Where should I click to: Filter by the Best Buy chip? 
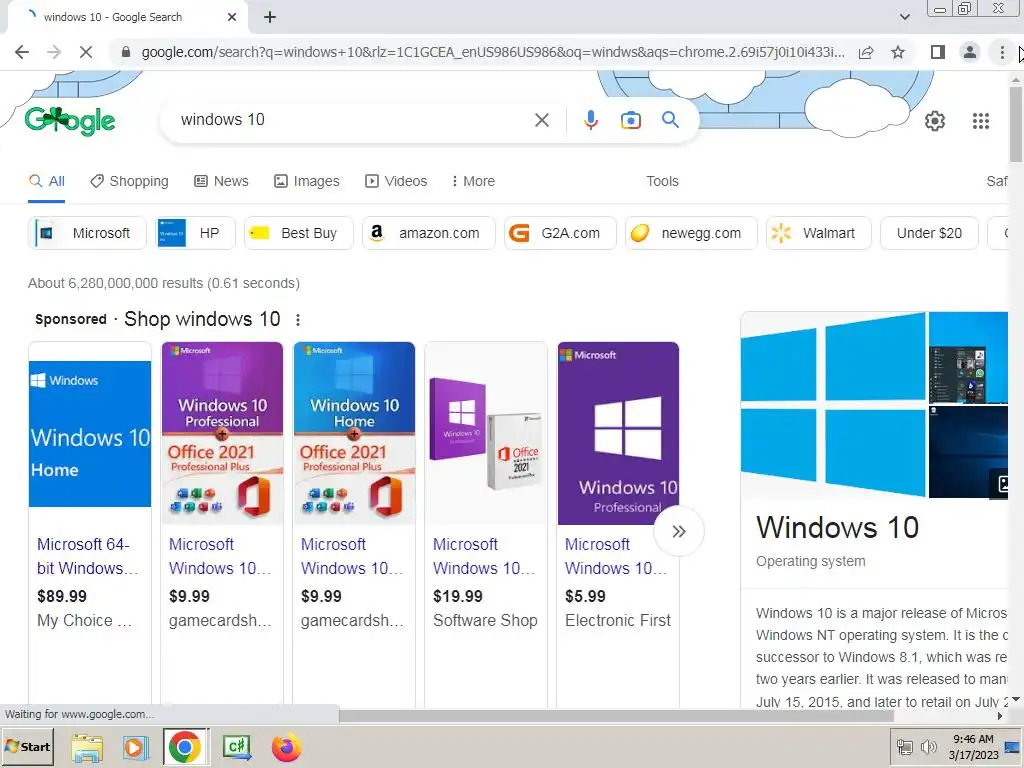[298, 233]
